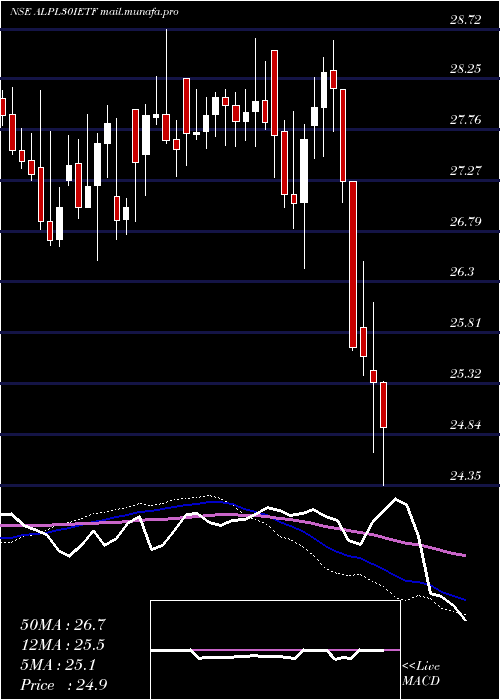This screenshot has width=500, height=700.
Task: Click the 26.79 price axis label
Action: click(x=466, y=221)
